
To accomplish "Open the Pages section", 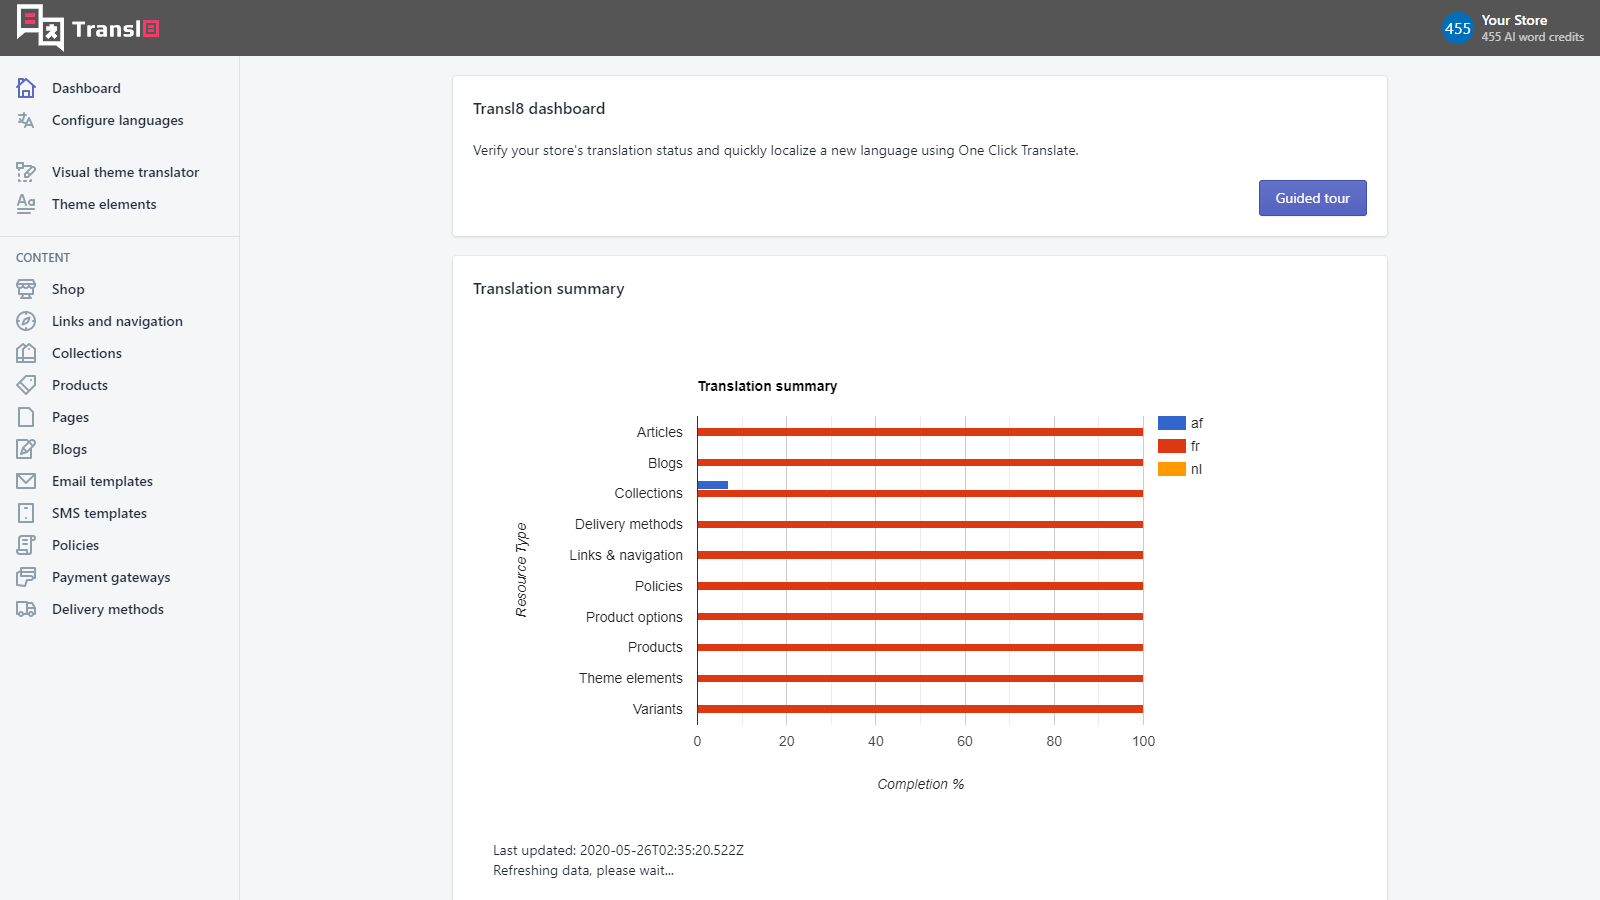I will pos(71,417).
